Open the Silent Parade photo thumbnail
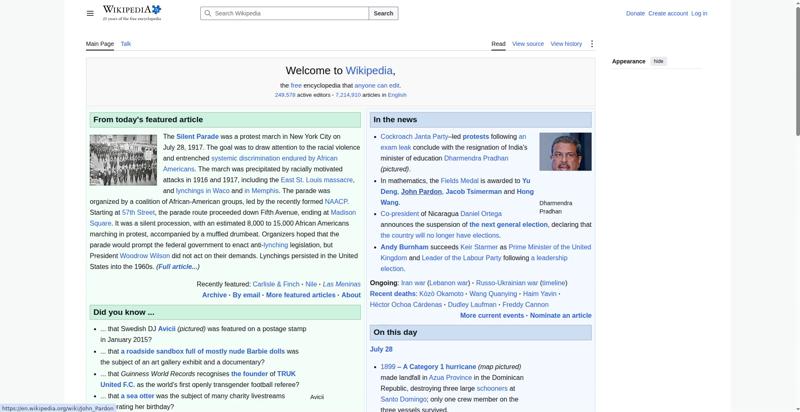 (x=123, y=160)
